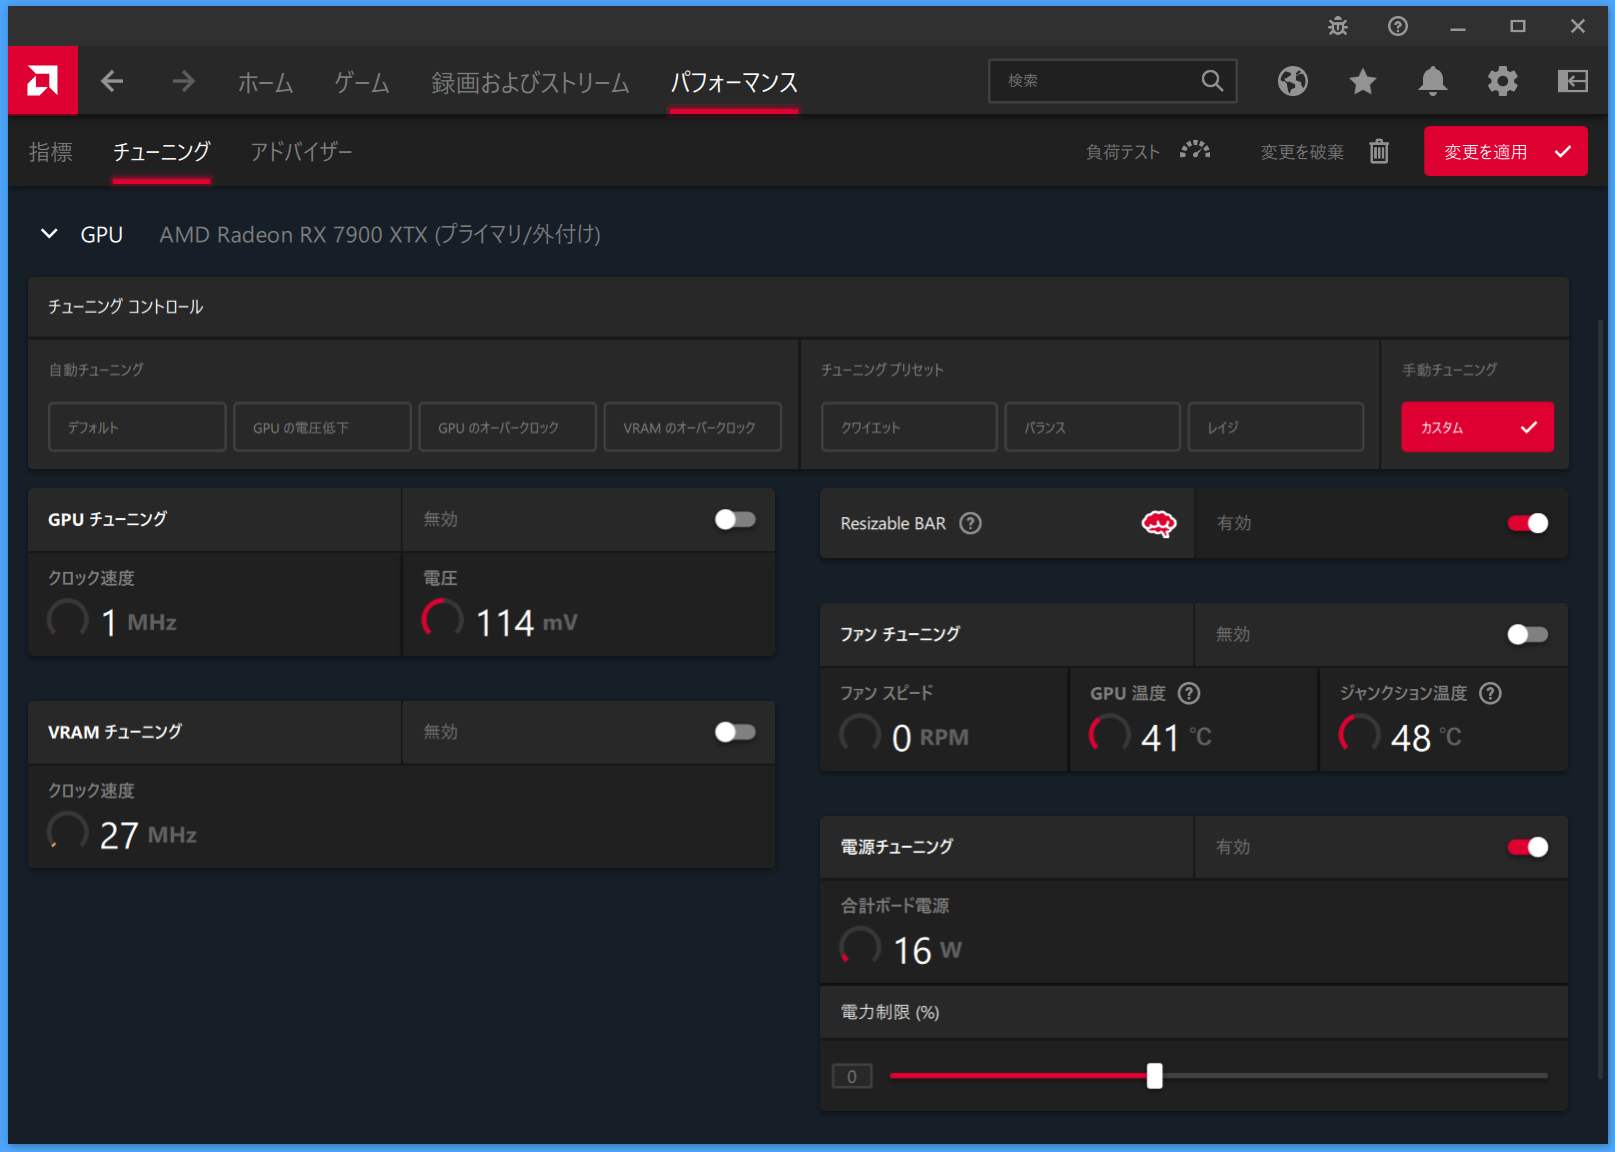Enable the VRAM チューニング toggle
This screenshot has width=1615, height=1152.
735,732
